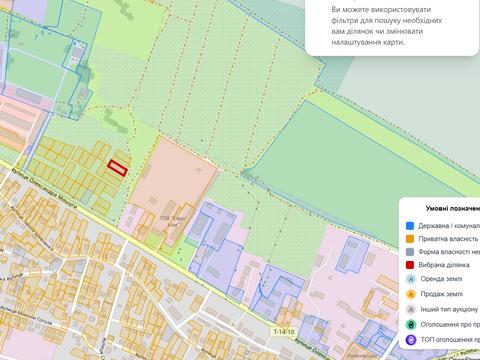Select the red-outlined parcel on the map
The image size is (480, 360).
click(x=117, y=168)
